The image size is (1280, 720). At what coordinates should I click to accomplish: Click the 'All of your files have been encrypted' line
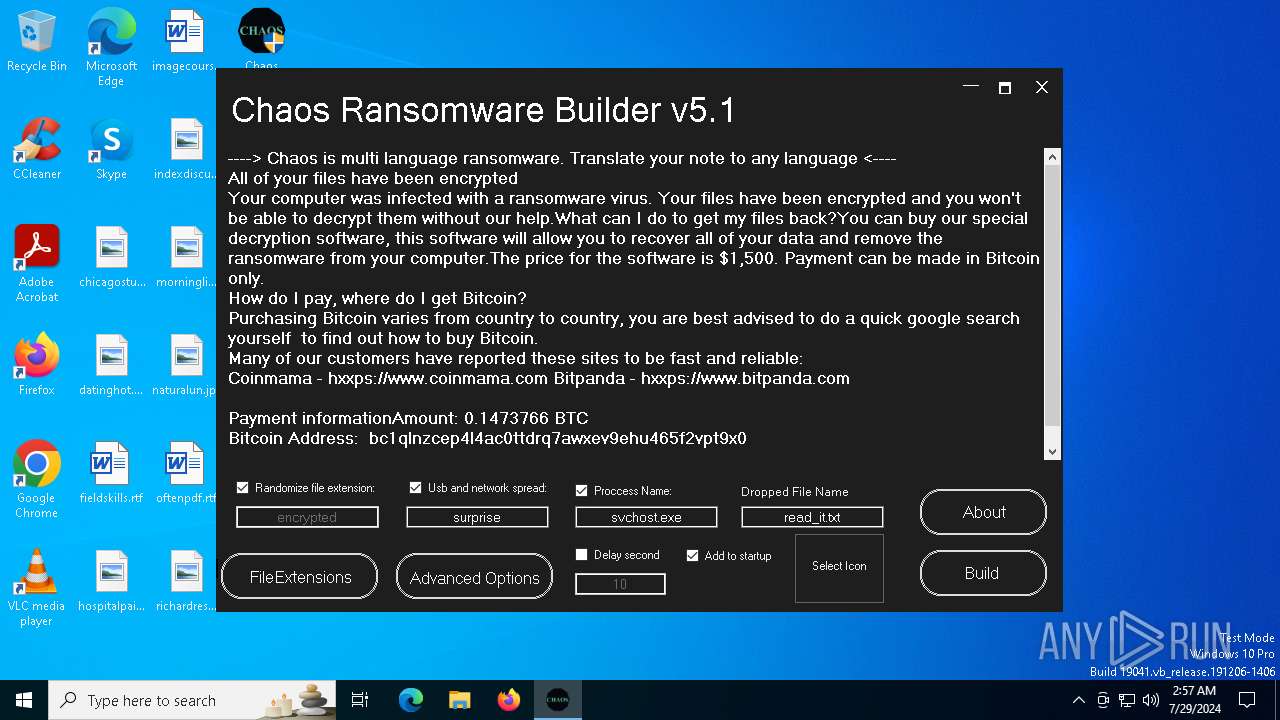click(373, 178)
